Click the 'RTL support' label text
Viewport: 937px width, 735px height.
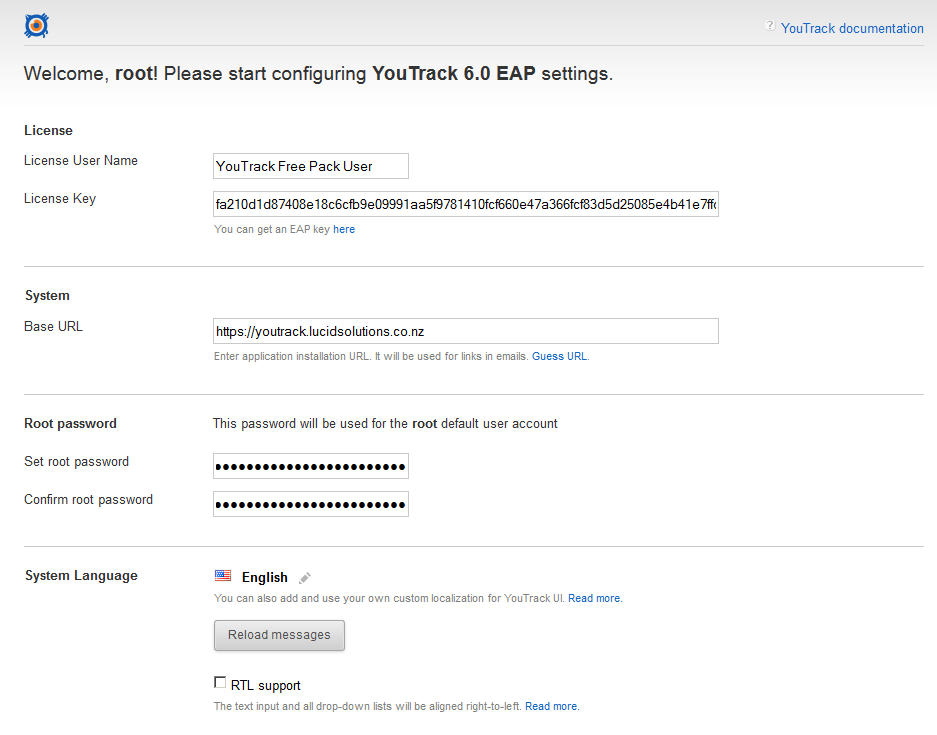click(x=265, y=685)
